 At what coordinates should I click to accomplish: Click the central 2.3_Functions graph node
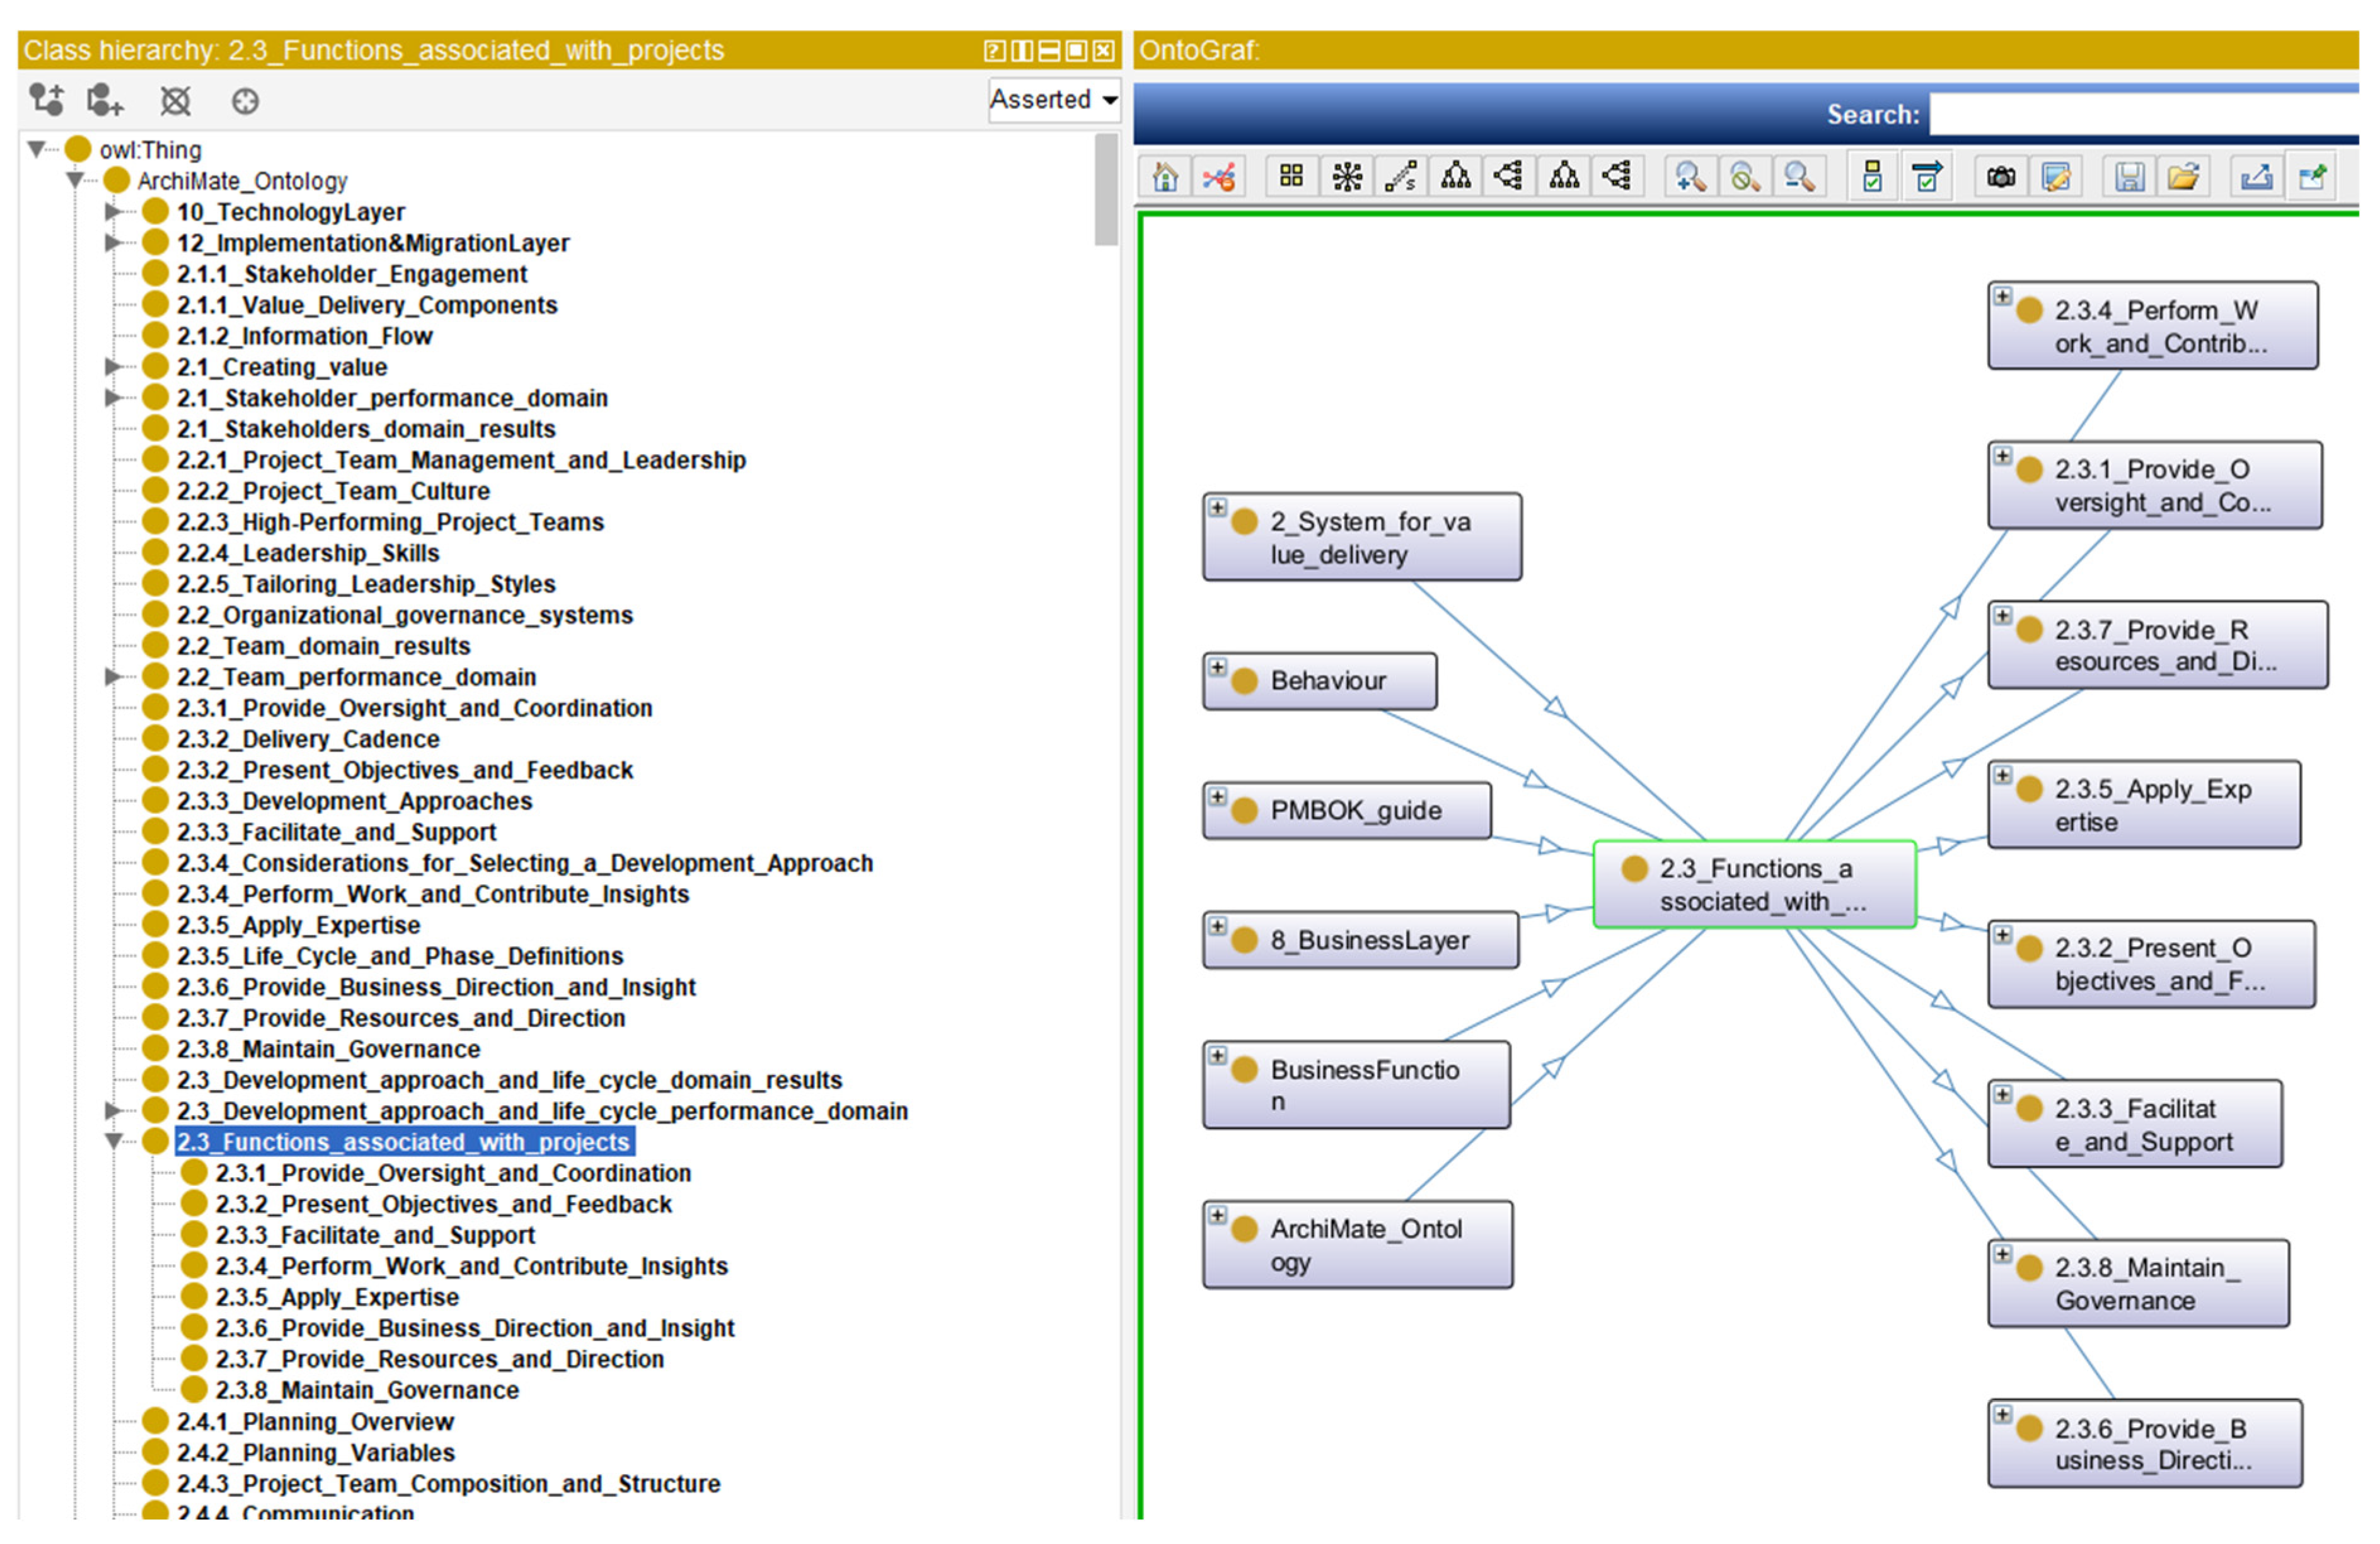1754,884
